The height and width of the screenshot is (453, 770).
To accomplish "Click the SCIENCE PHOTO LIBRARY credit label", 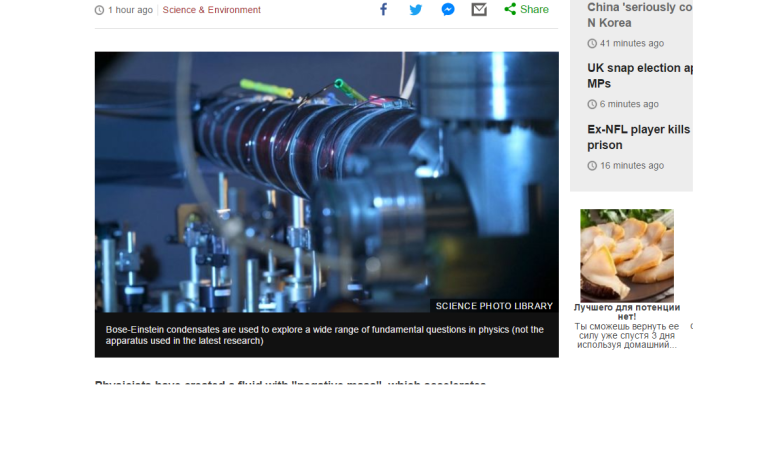I will [x=494, y=306].
